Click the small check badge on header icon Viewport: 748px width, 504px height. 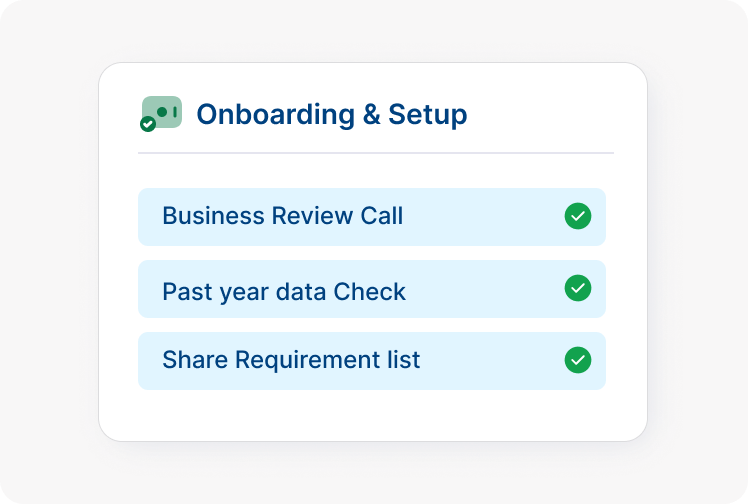tap(148, 124)
